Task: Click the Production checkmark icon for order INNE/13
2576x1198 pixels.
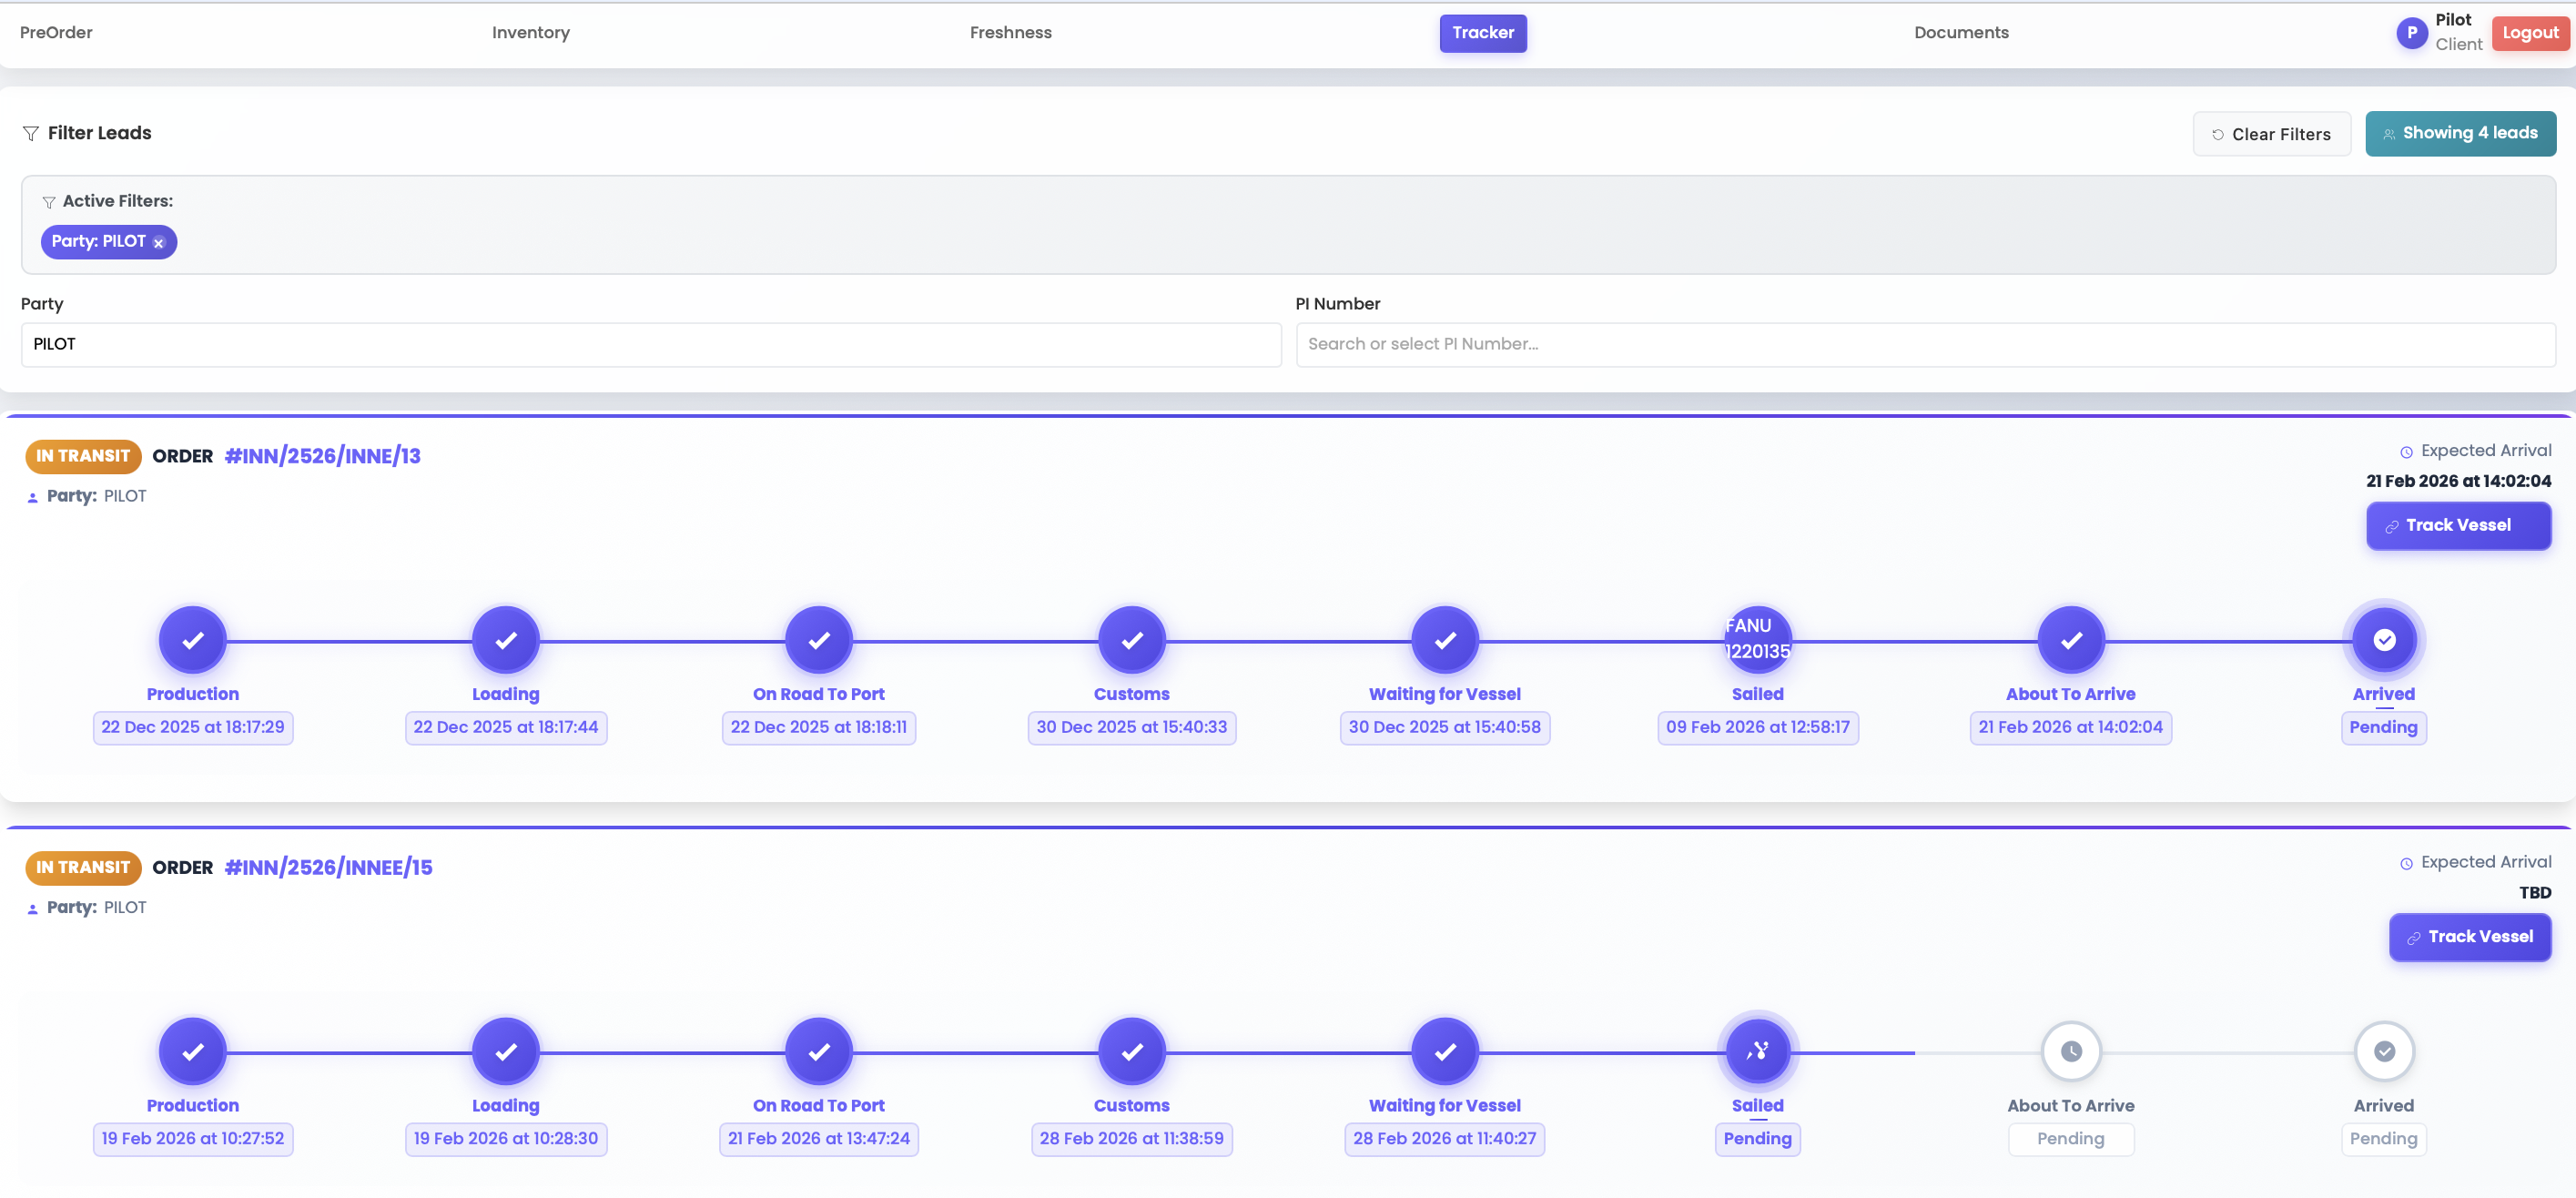Action: [193, 640]
